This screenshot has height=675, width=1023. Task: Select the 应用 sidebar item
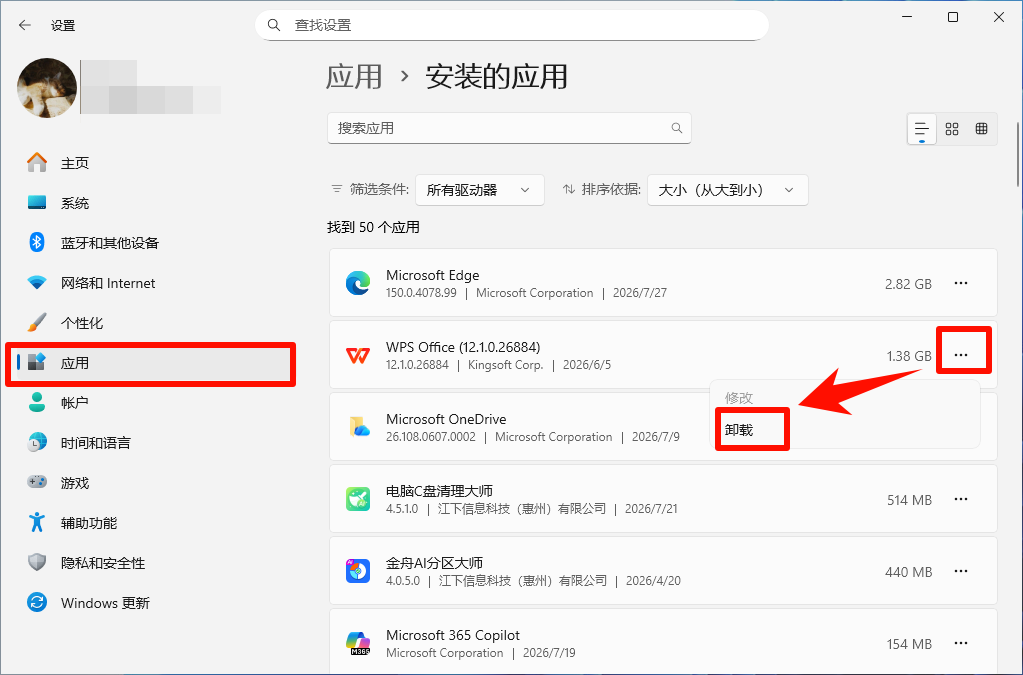pos(151,363)
